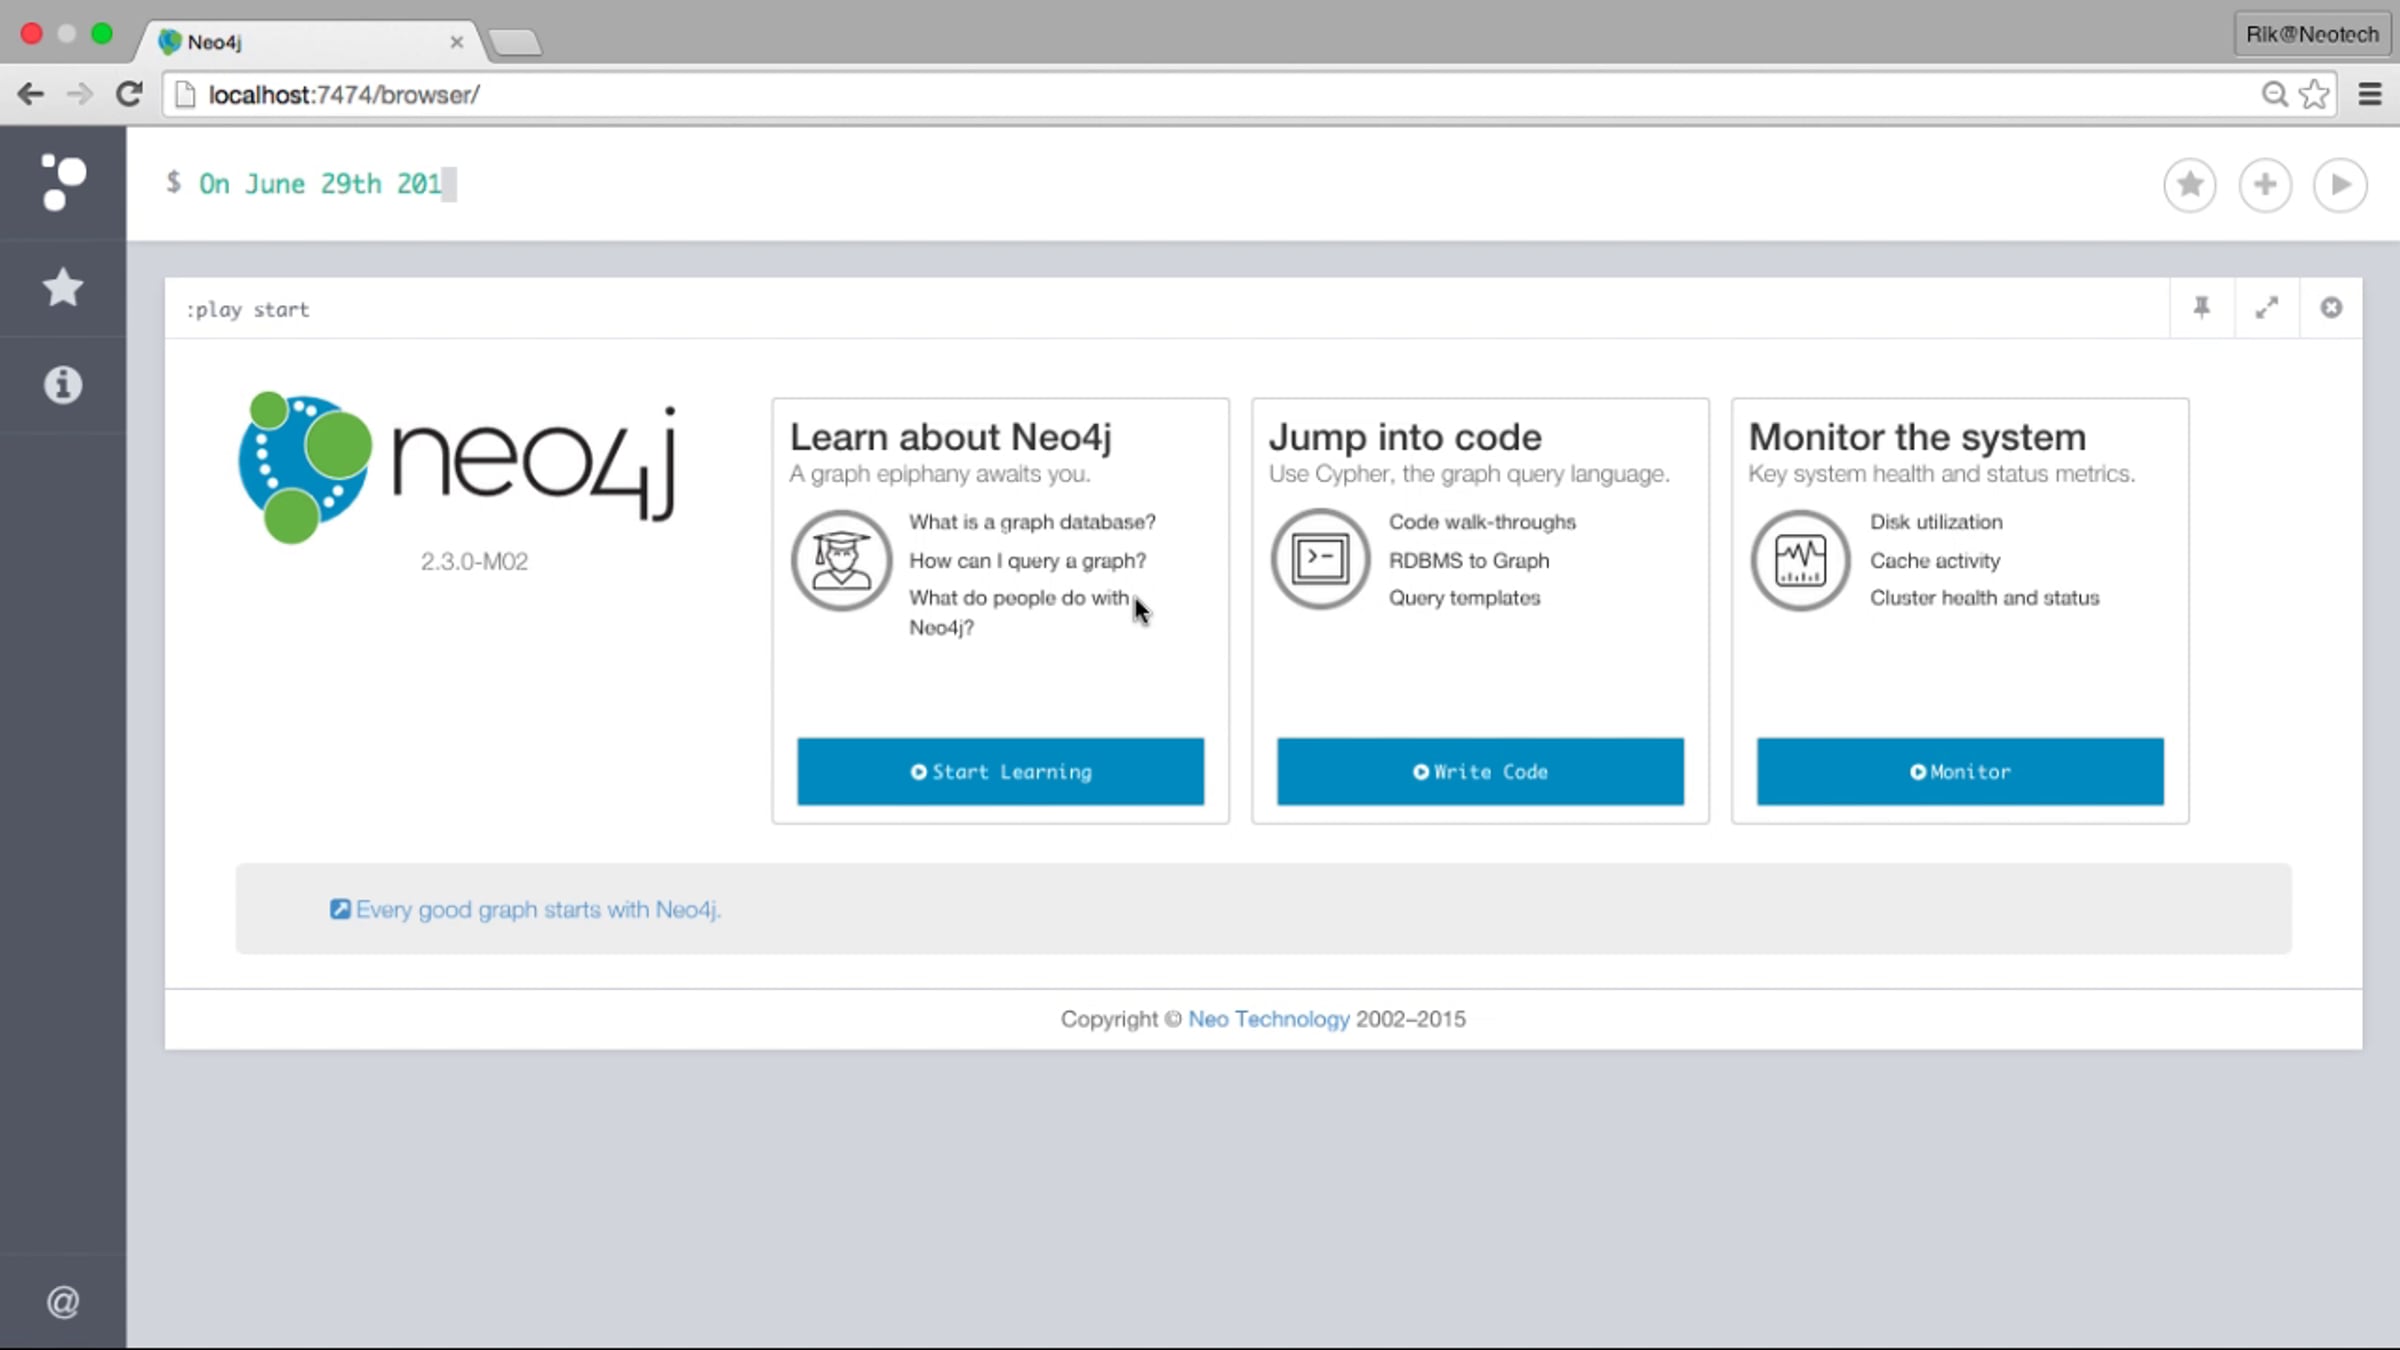The height and width of the screenshot is (1350, 2400).
Task: Reload the page with refresh icon
Action: pos(129,94)
